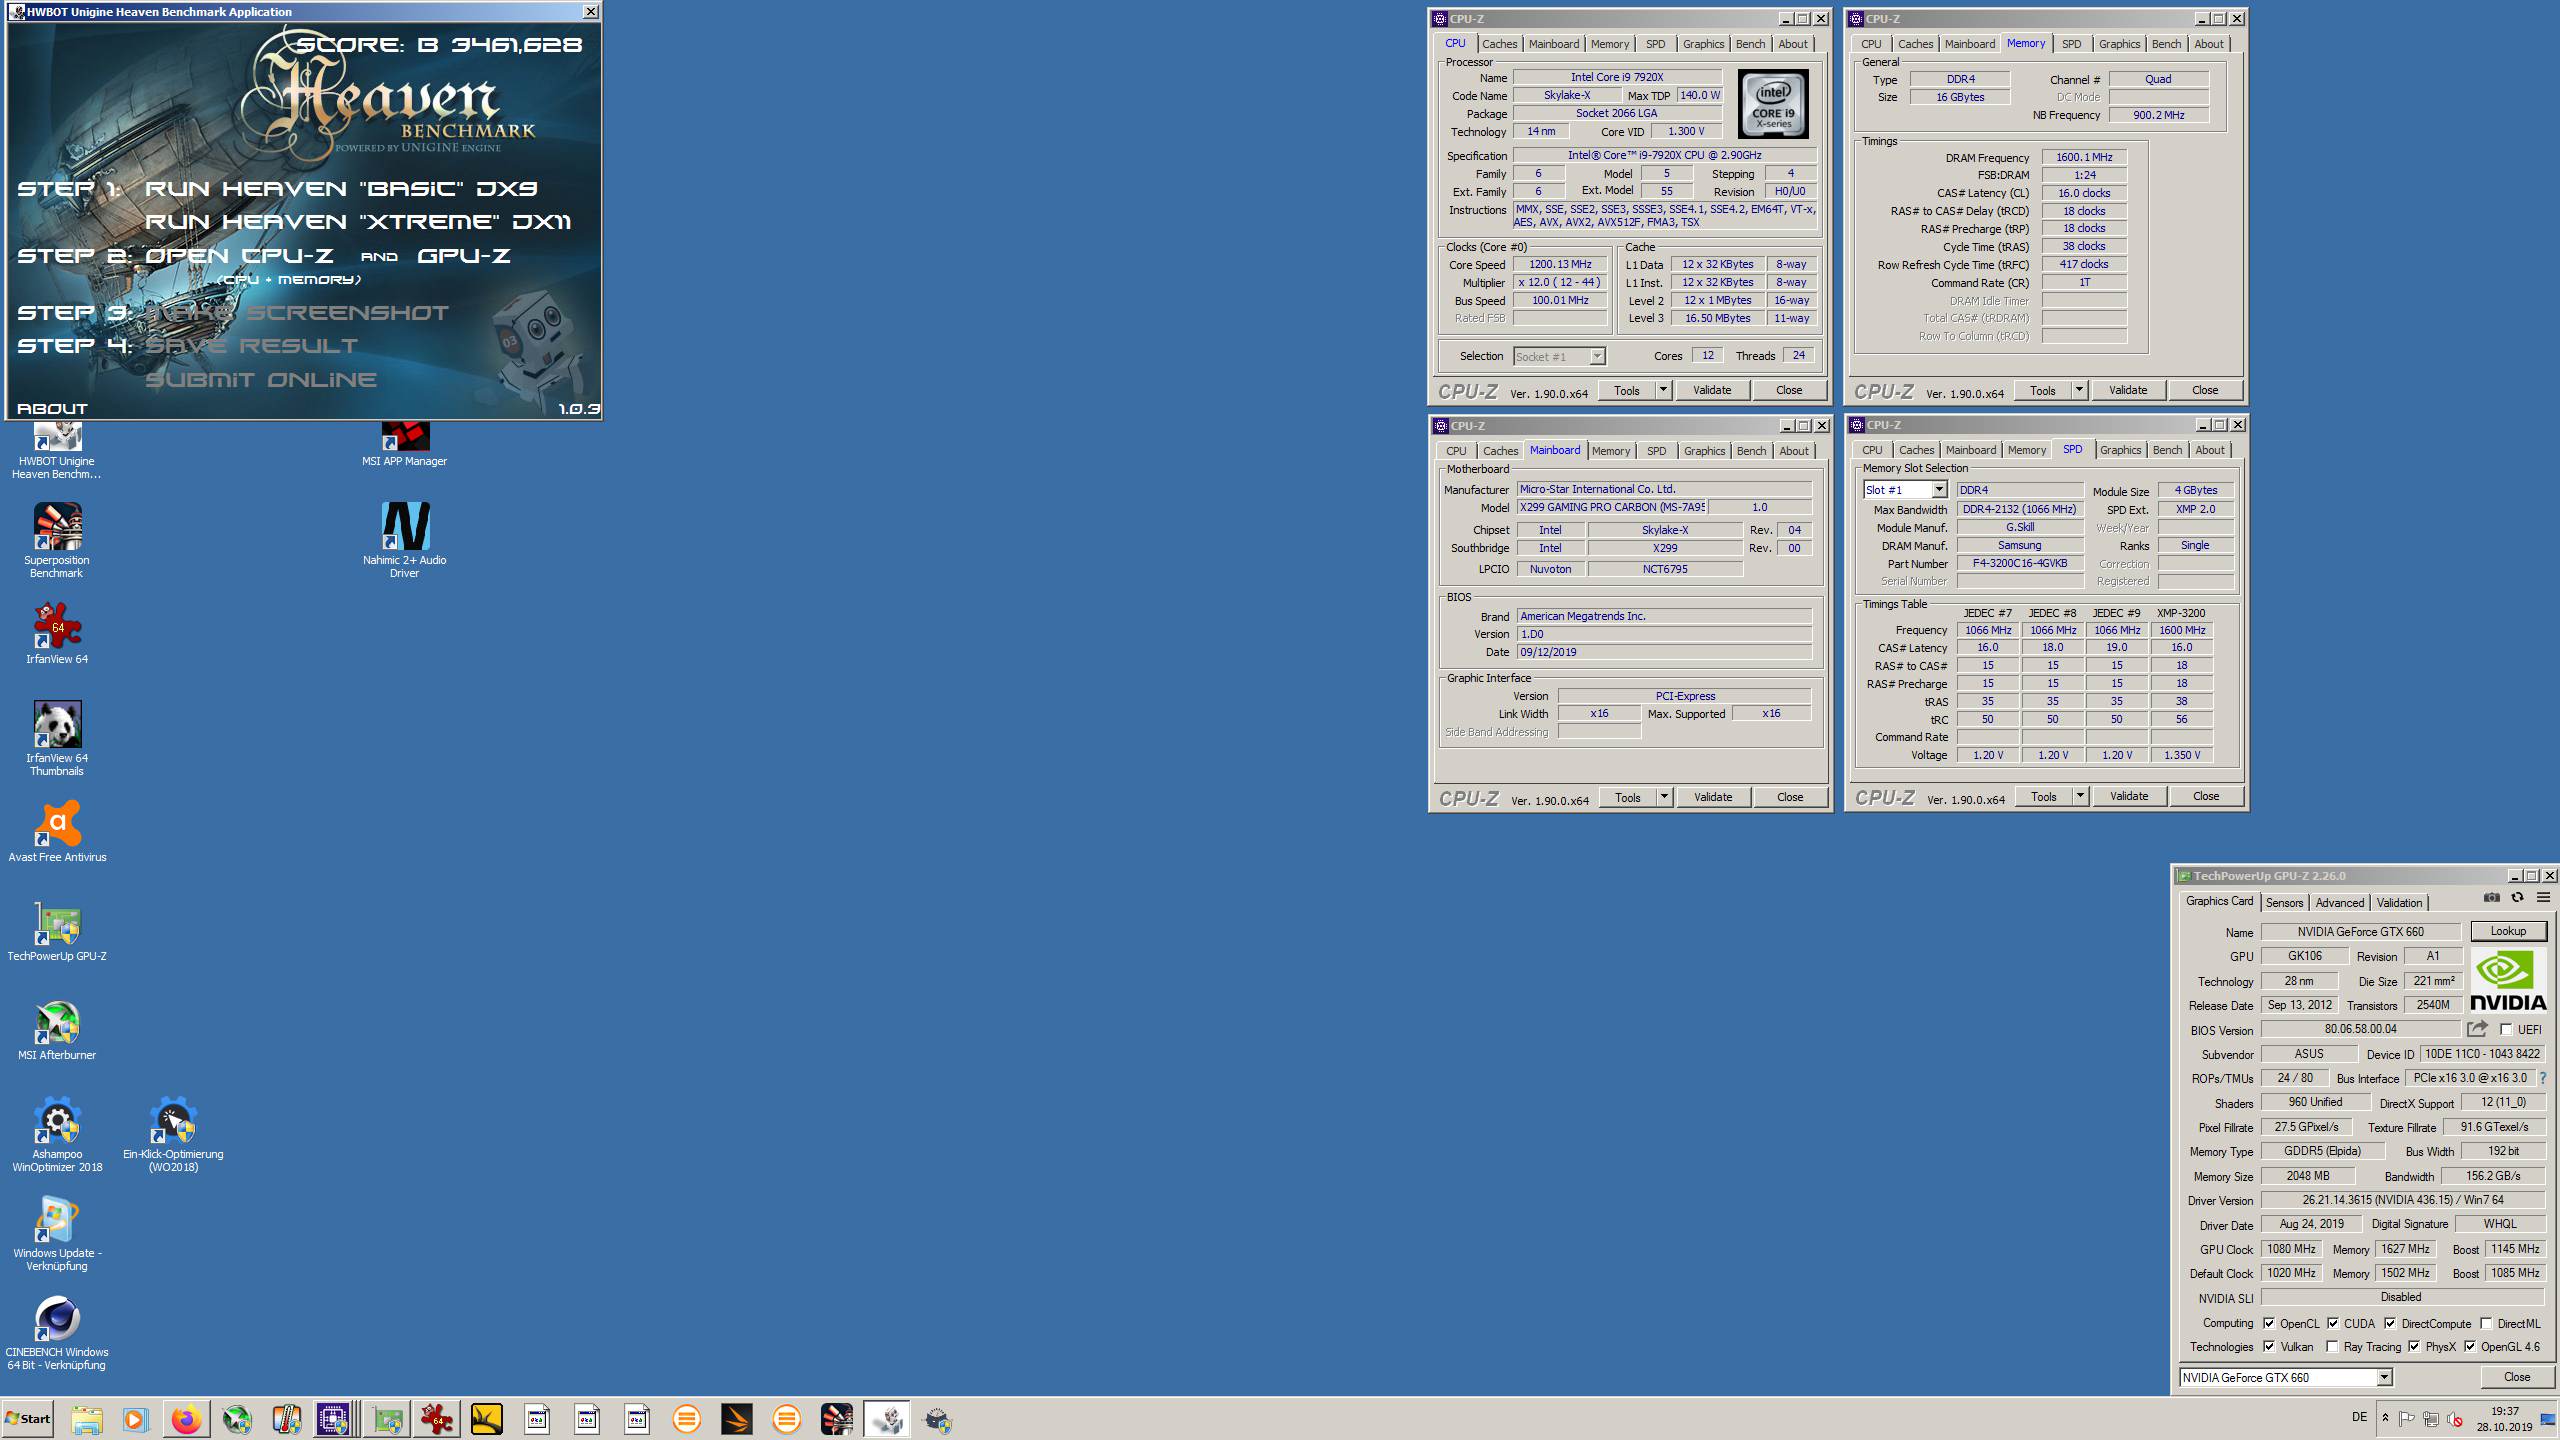Click Close button in GPU-Z
The width and height of the screenshot is (2560, 1440).
(2517, 1377)
